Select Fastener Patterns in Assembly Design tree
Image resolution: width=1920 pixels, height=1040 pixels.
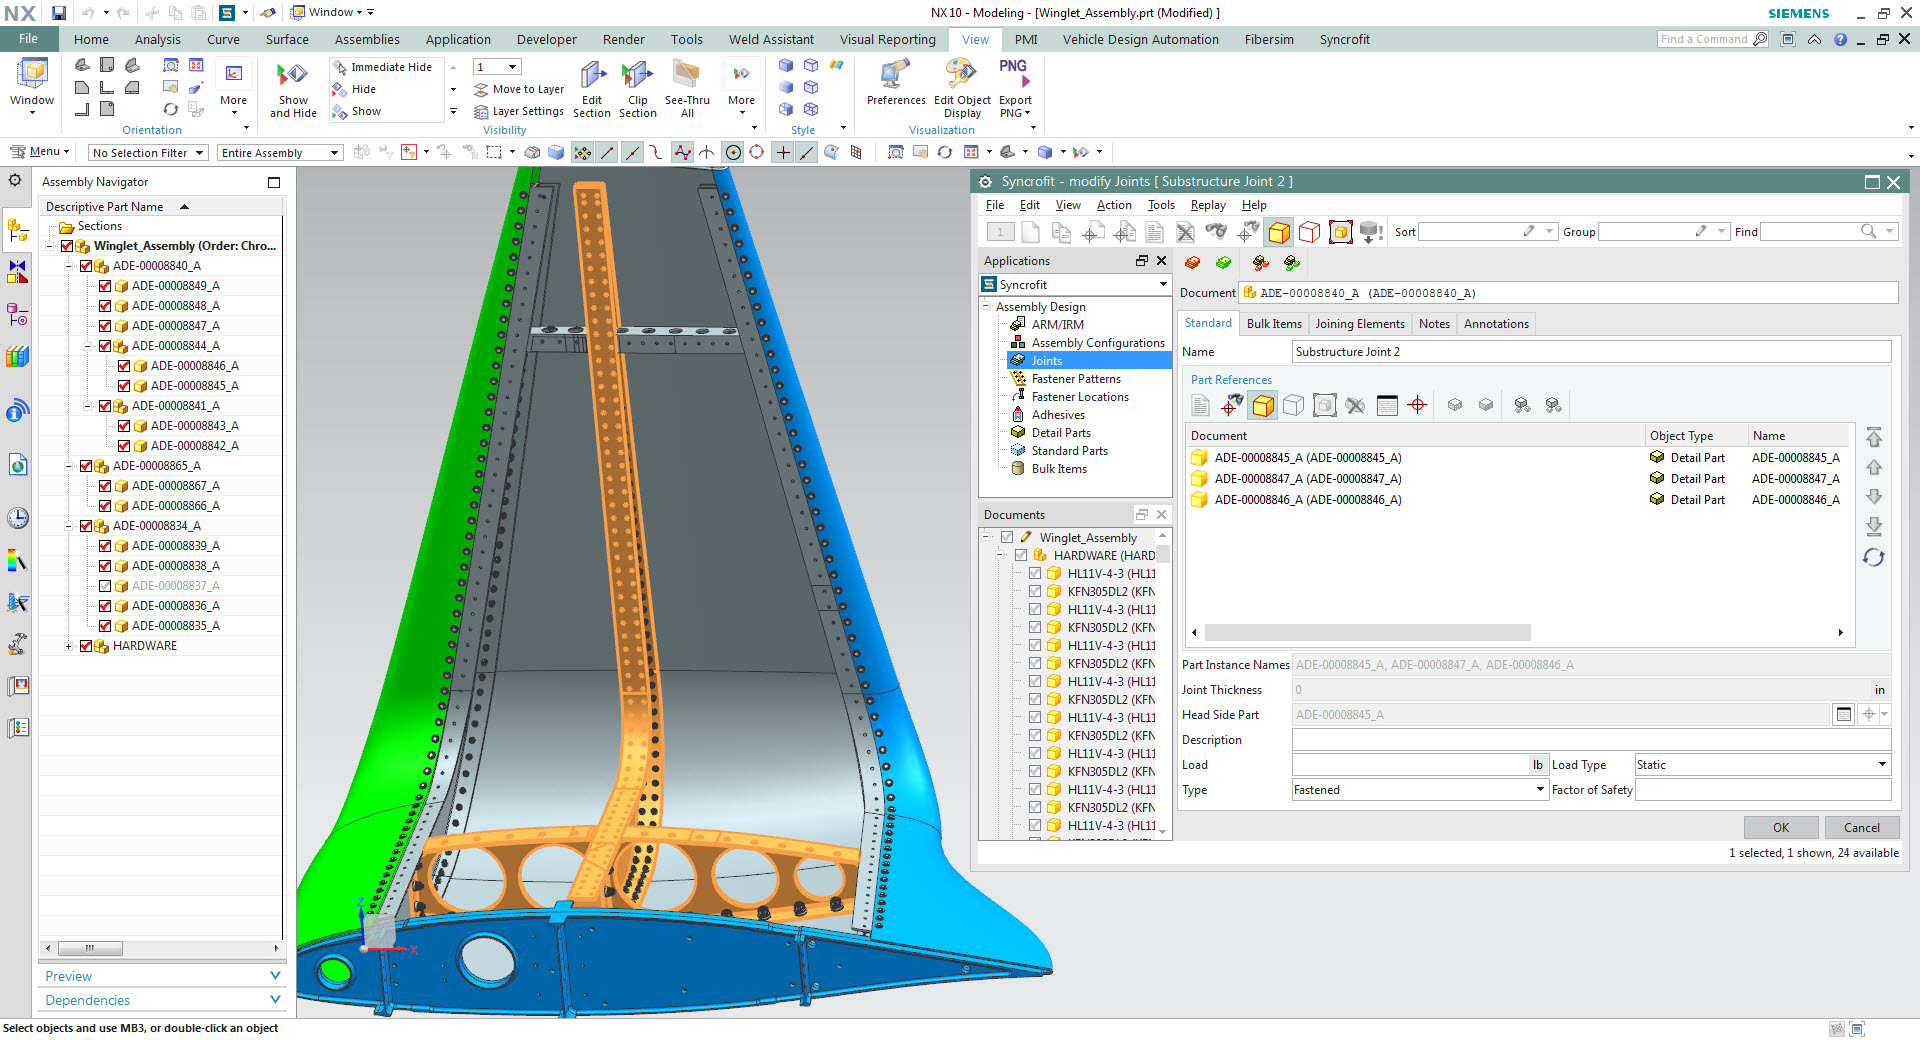click(x=1076, y=379)
